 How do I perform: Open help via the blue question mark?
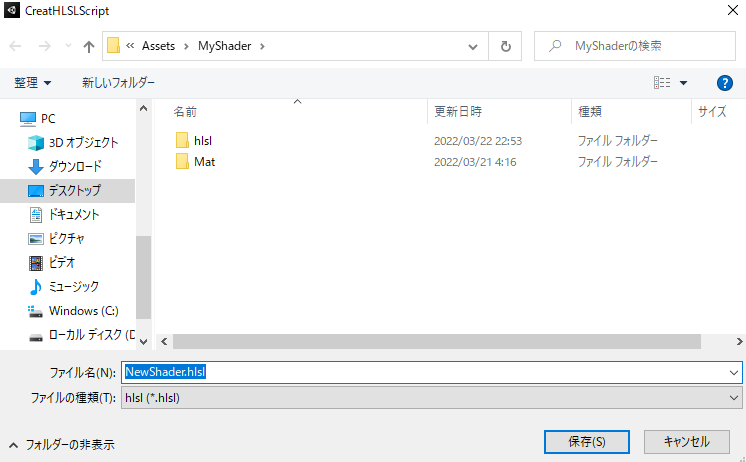(724, 83)
